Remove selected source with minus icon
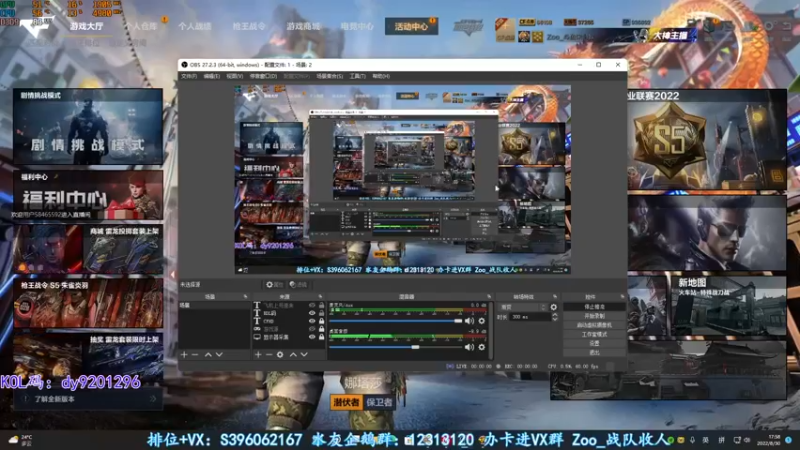800x450 pixels. [269, 354]
